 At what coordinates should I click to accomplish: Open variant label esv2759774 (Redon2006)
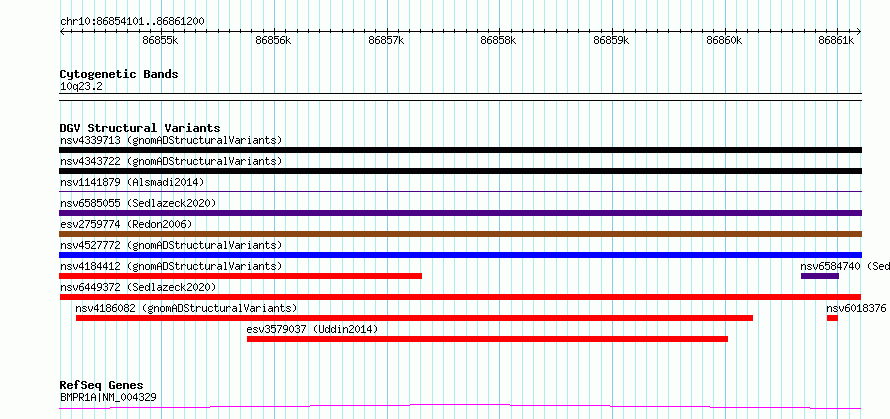[126, 224]
